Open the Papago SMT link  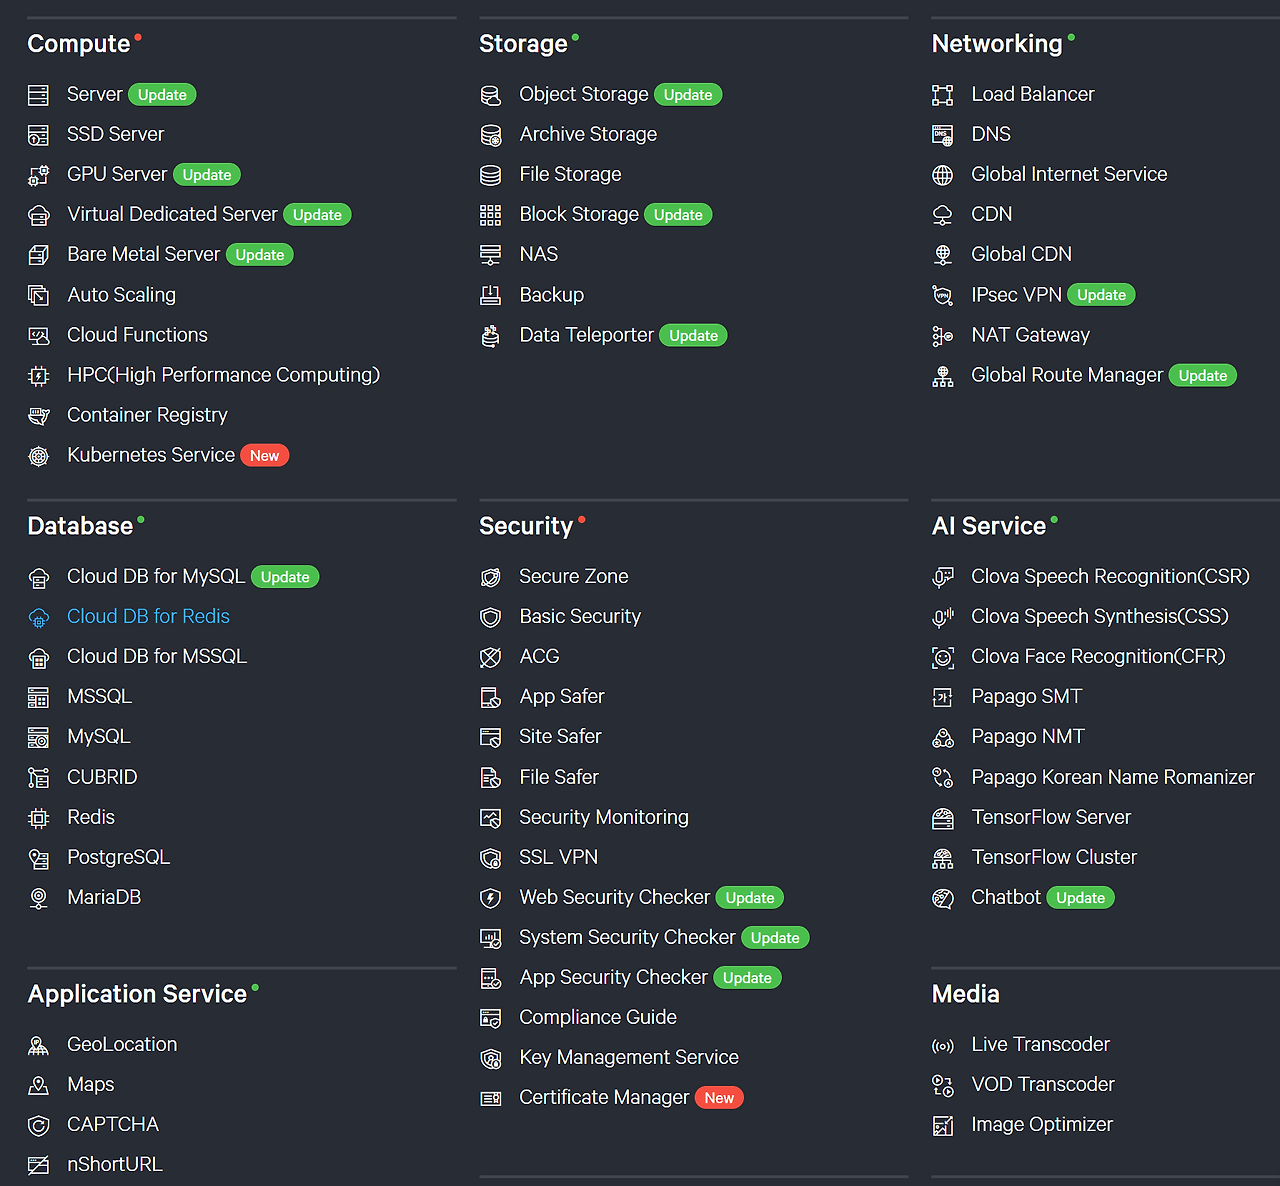click(1027, 696)
